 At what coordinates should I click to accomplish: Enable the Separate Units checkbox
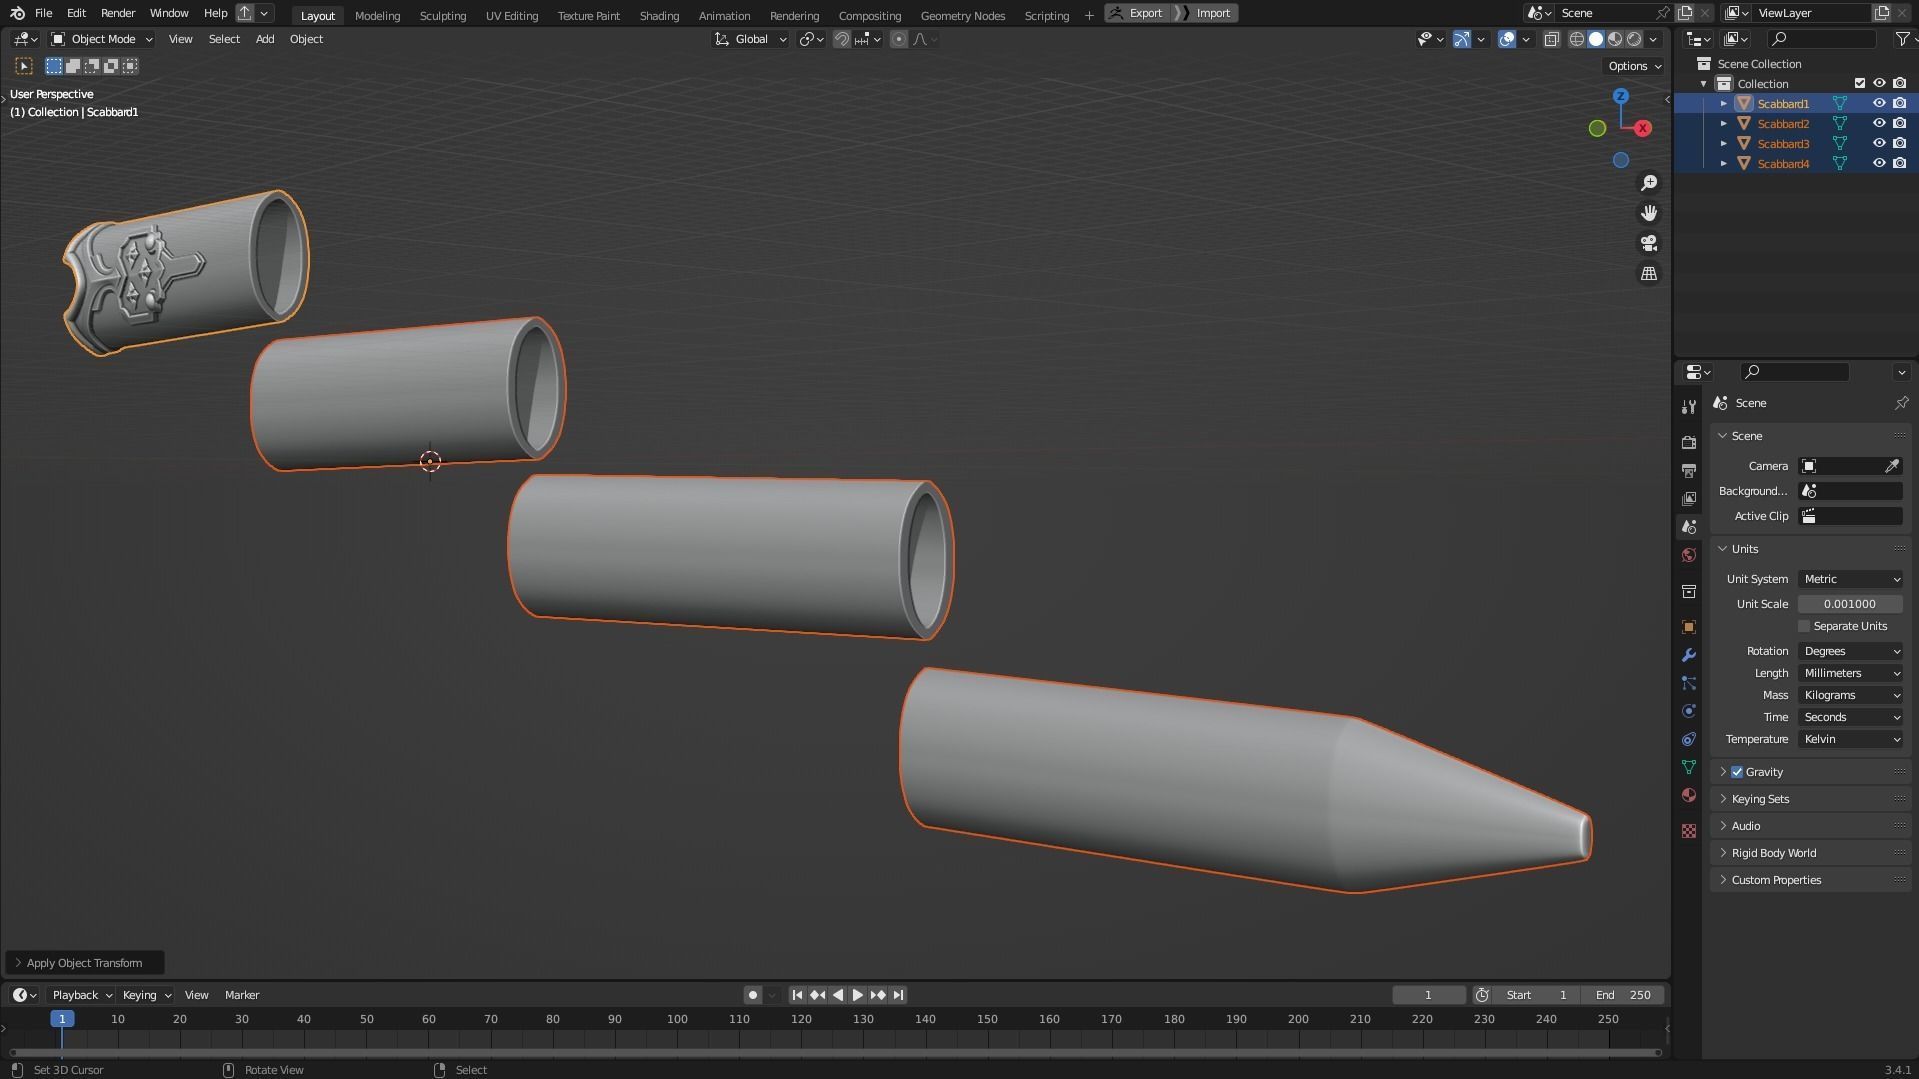coord(1804,626)
